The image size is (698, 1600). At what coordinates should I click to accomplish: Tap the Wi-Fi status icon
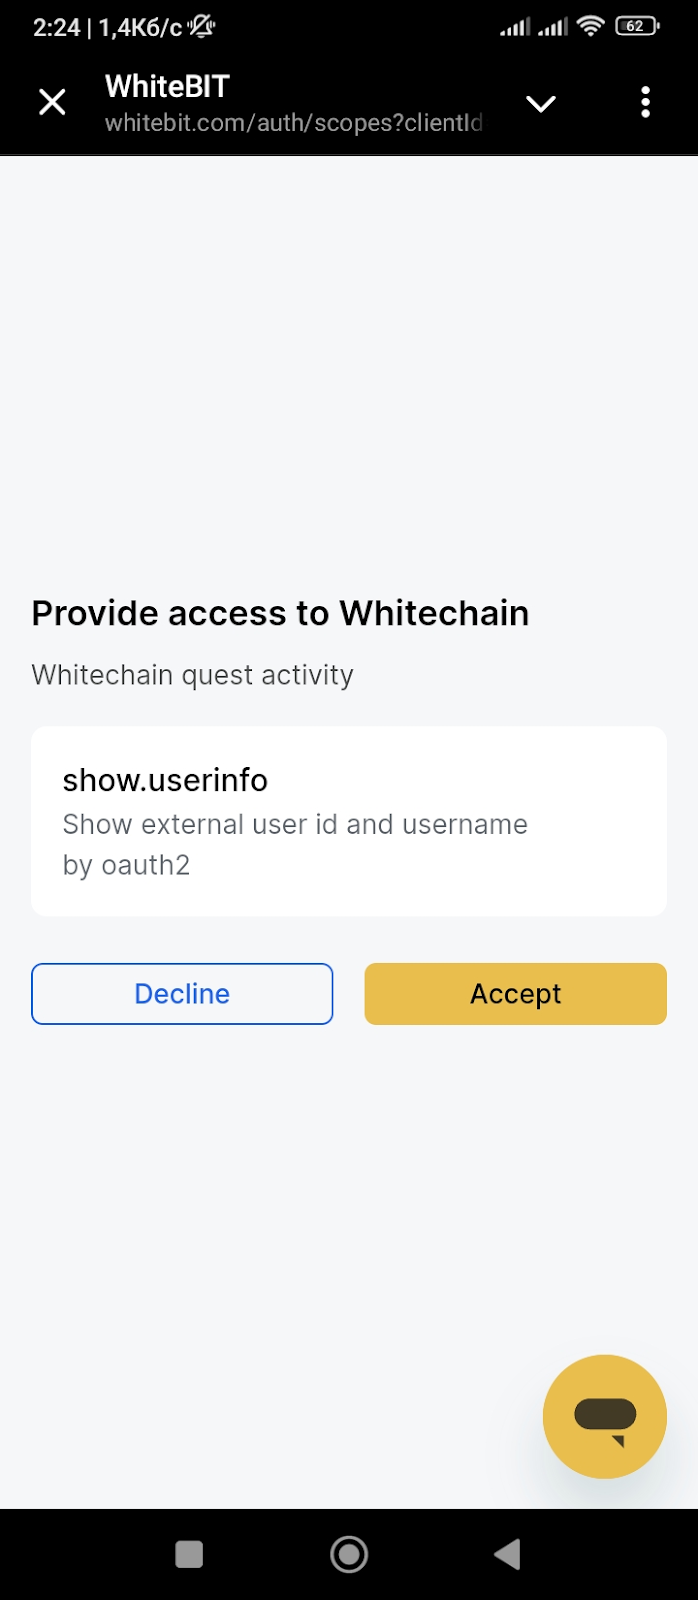(x=591, y=27)
